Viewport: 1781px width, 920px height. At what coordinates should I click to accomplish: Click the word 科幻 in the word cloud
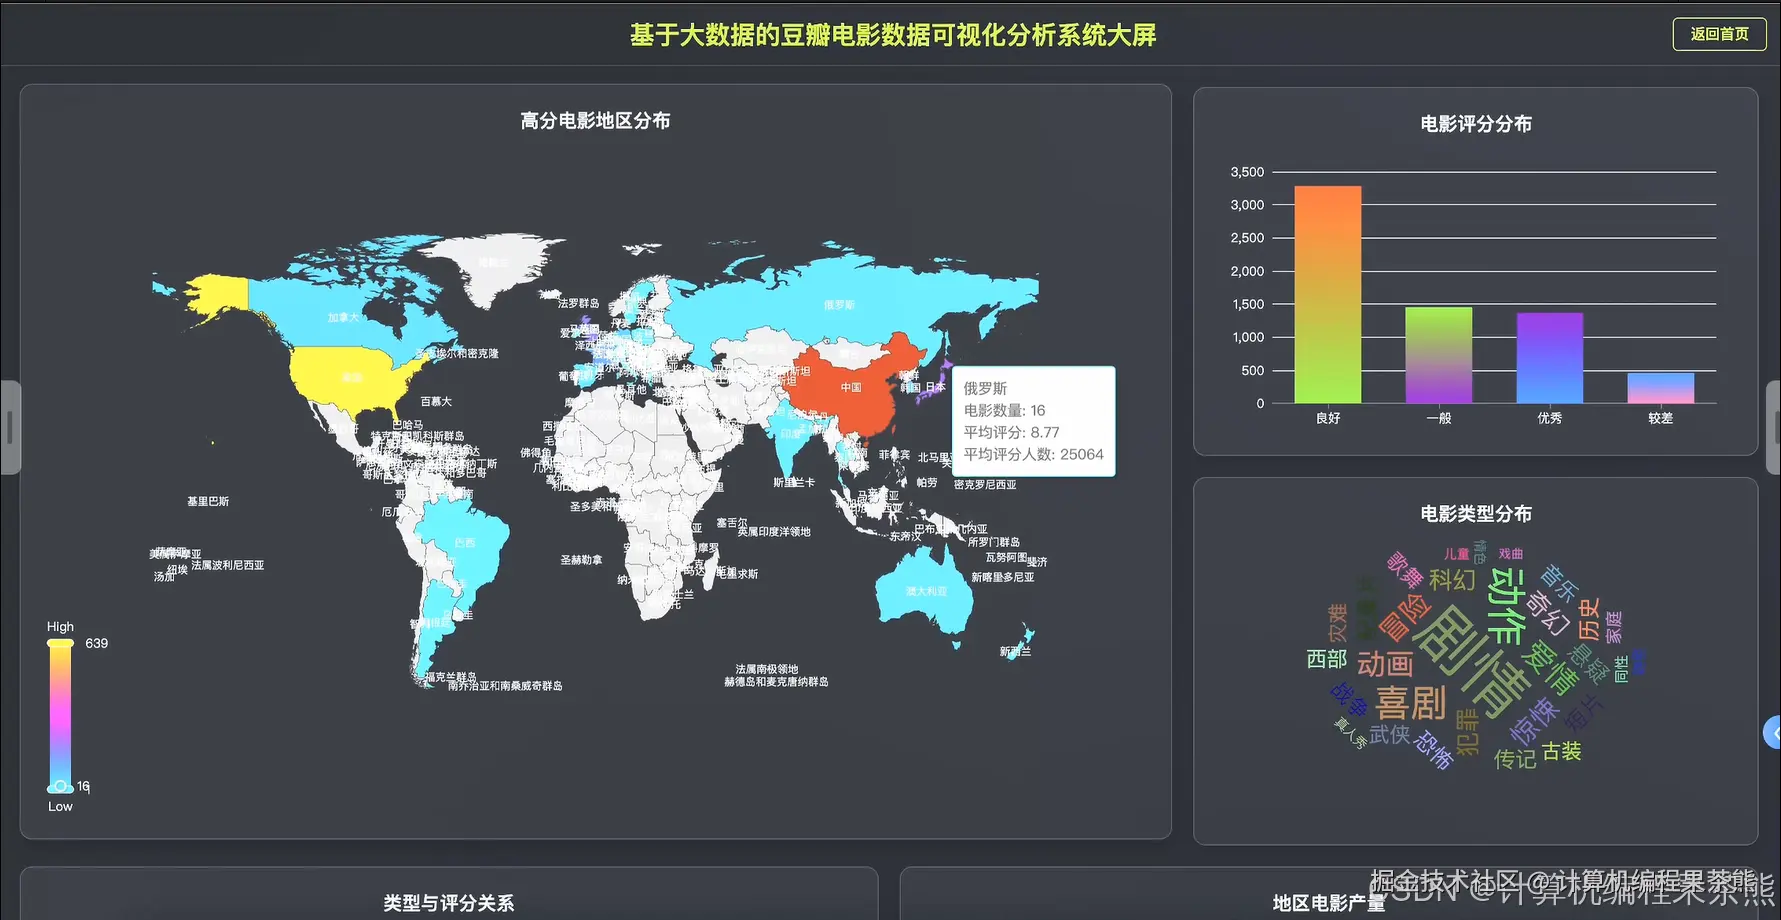[x=1452, y=580]
